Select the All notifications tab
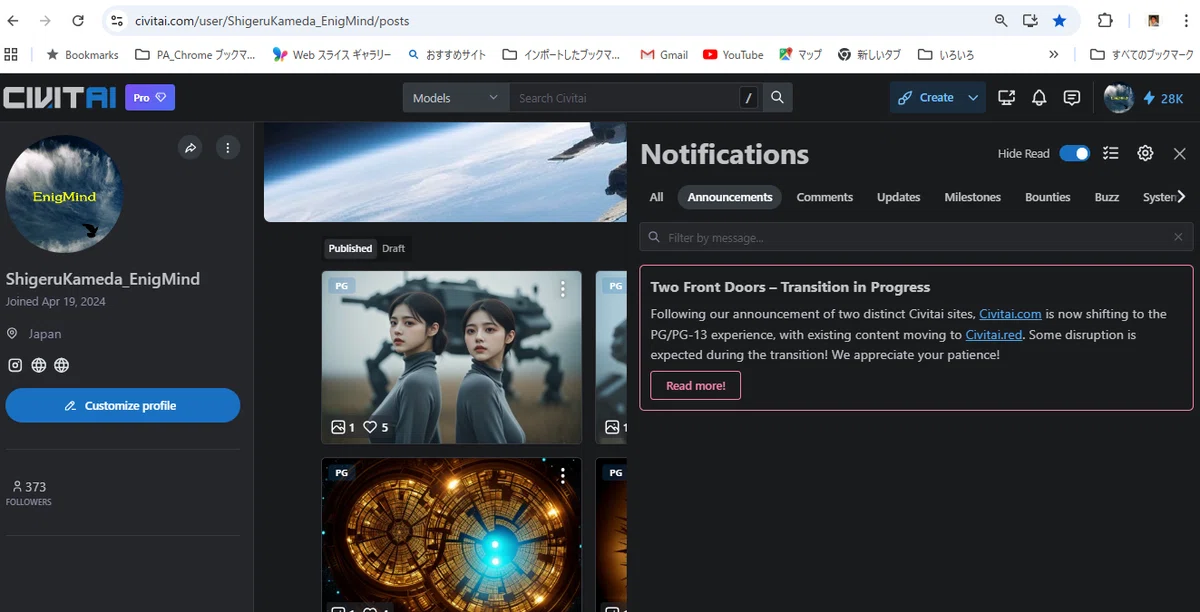The image size is (1200, 612). [x=656, y=197]
